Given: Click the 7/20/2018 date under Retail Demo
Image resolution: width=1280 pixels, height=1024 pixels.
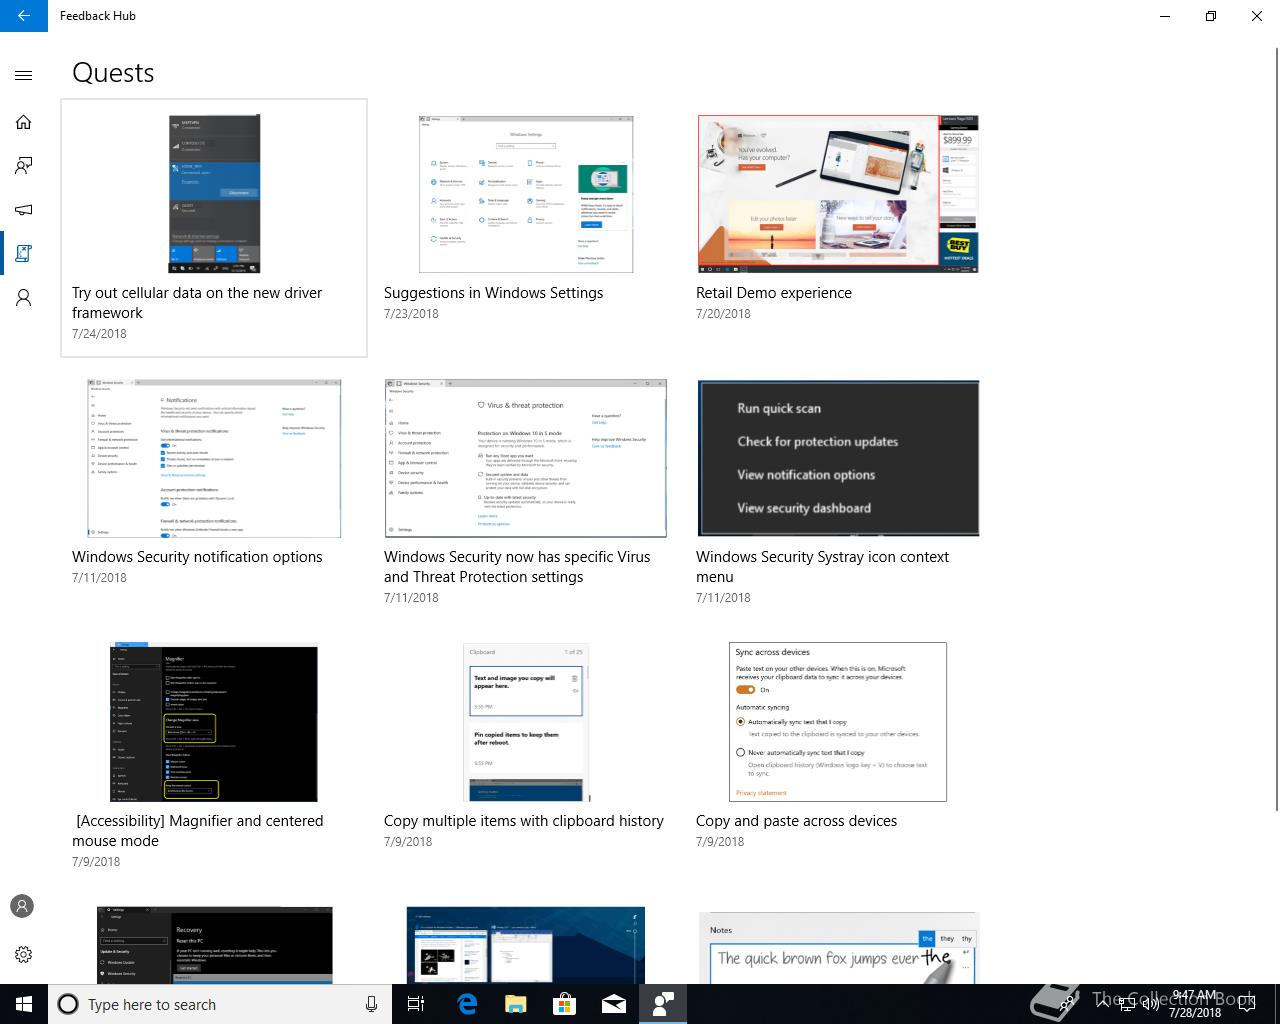Looking at the screenshot, I should 723,314.
